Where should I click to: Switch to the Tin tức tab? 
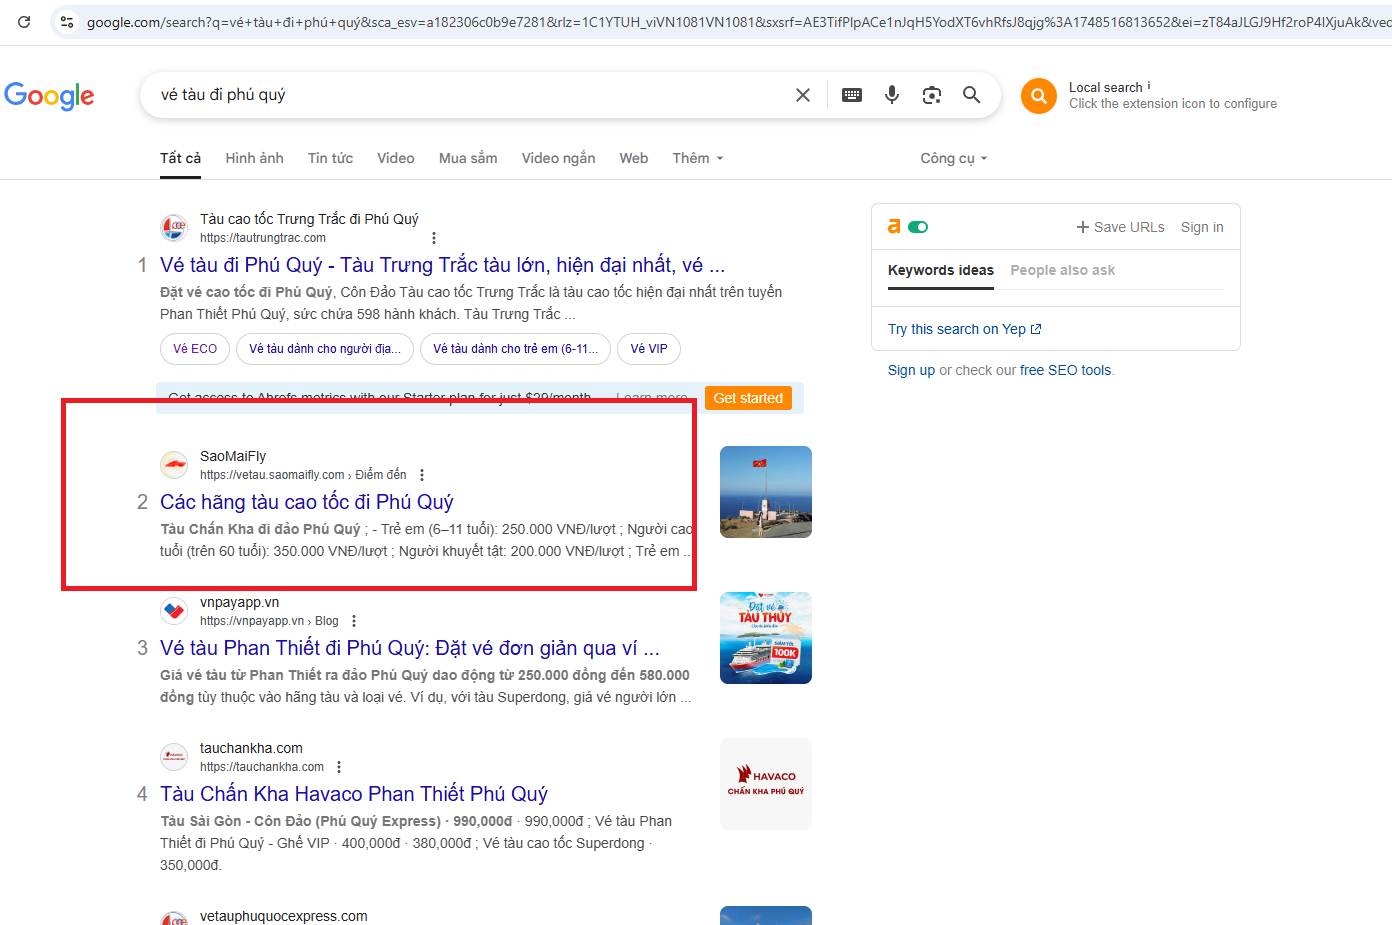330,158
